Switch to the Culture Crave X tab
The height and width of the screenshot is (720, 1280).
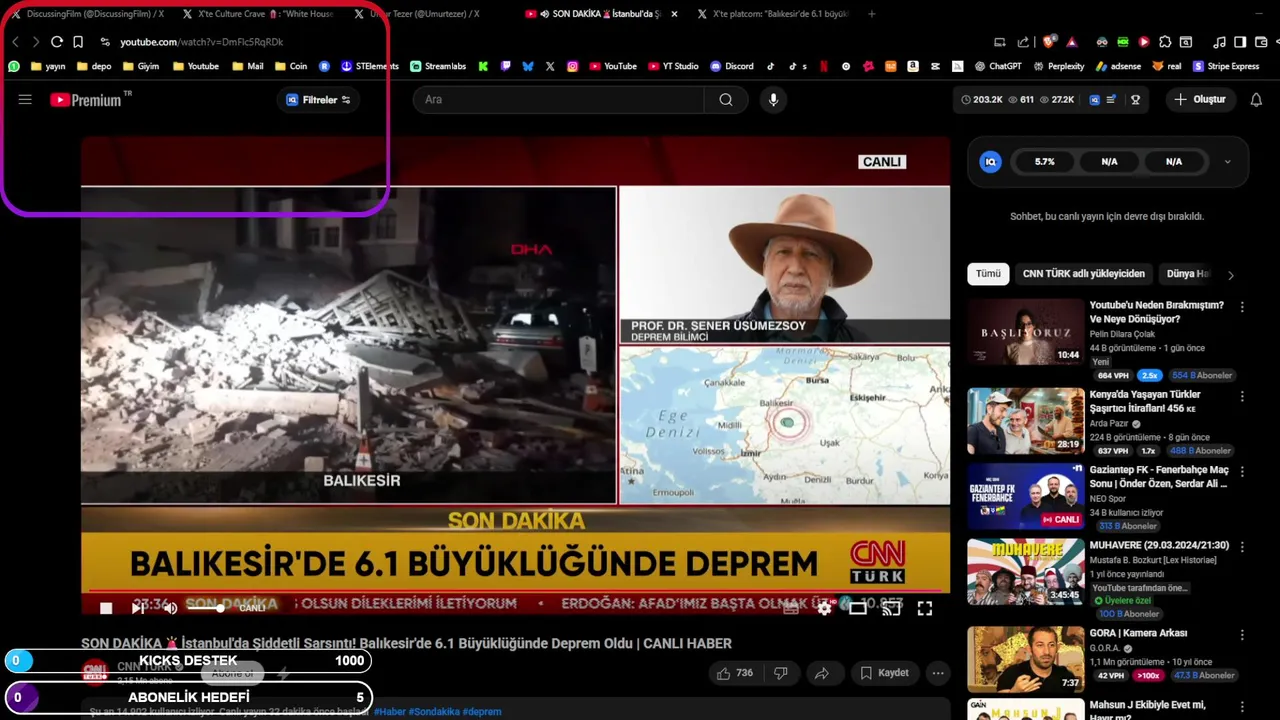pyautogui.click(x=258, y=14)
